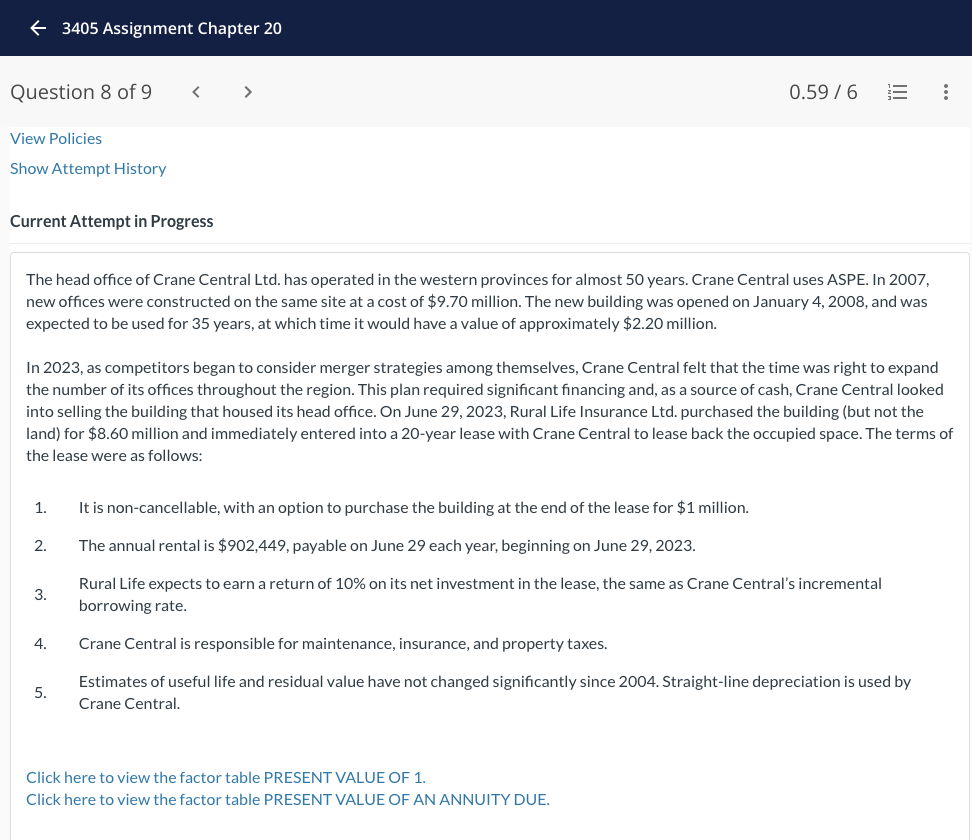Click the back arrow to exit assignment
The height and width of the screenshot is (840, 972).
click(38, 28)
